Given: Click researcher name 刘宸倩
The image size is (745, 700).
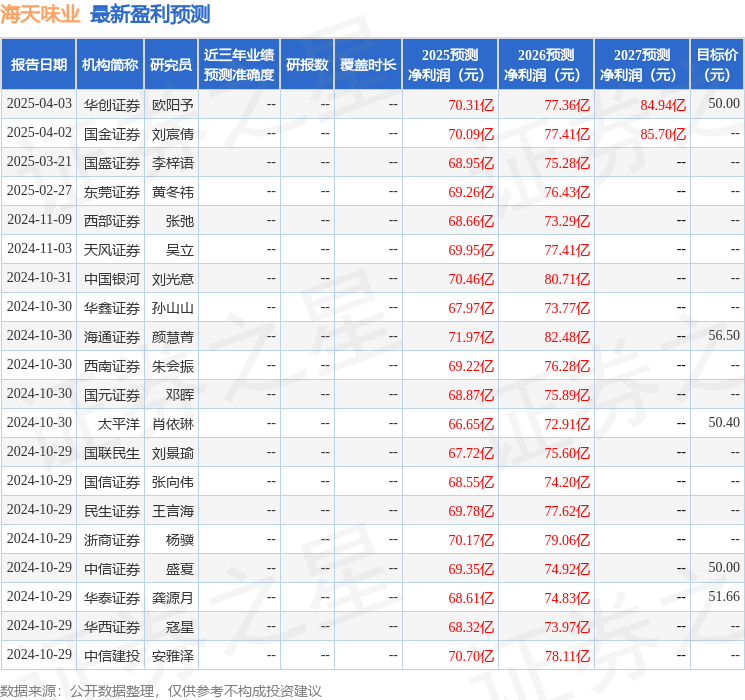Looking at the screenshot, I should (x=172, y=133).
